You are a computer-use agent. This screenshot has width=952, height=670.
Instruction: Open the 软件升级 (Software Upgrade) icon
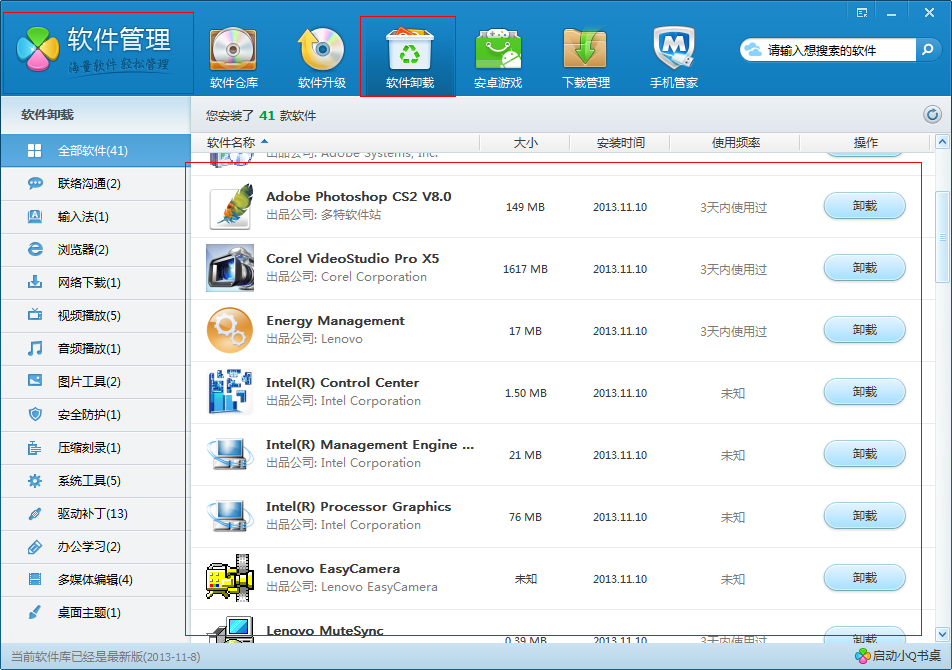click(321, 50)
